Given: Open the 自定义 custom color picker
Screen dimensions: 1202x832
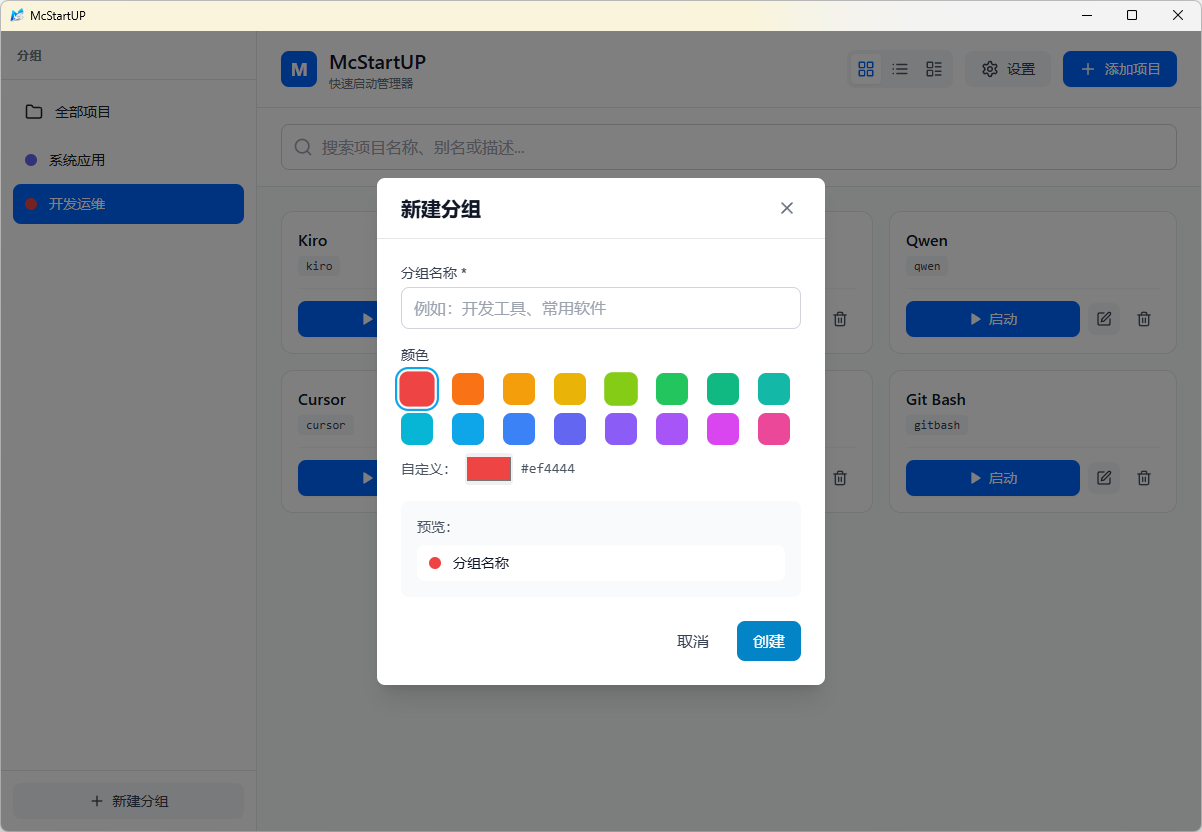Looking at the screenshot, I should (489, 469).
